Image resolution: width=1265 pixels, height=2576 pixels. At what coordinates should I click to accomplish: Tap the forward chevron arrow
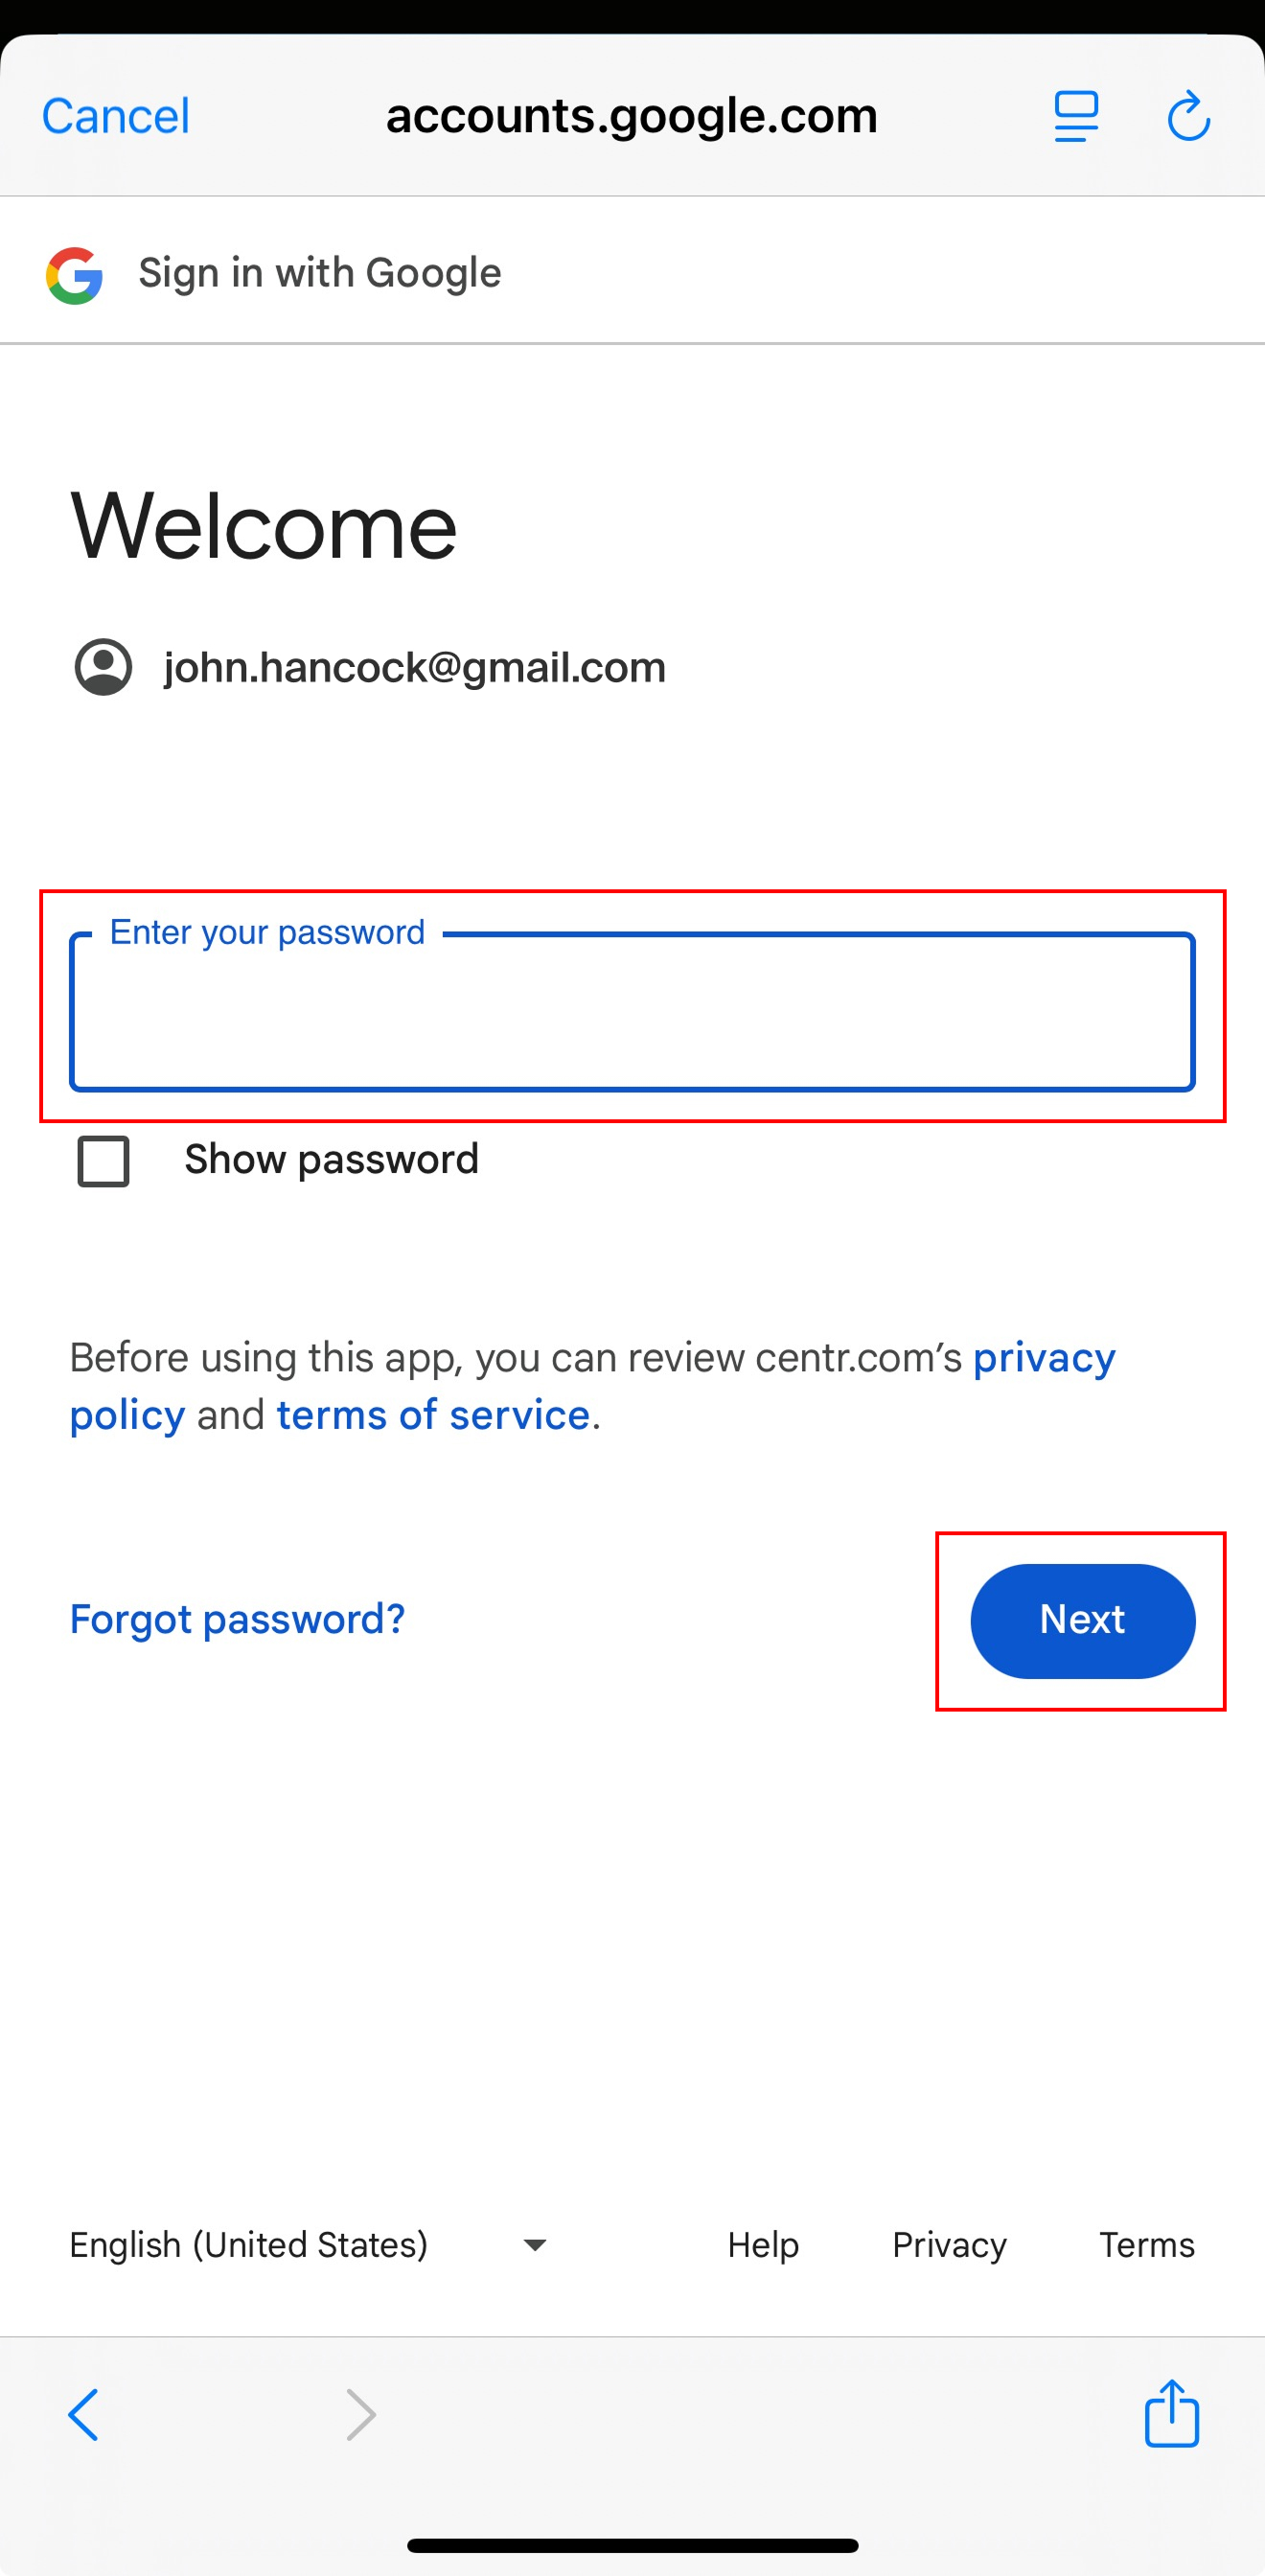pos(361,2415)
